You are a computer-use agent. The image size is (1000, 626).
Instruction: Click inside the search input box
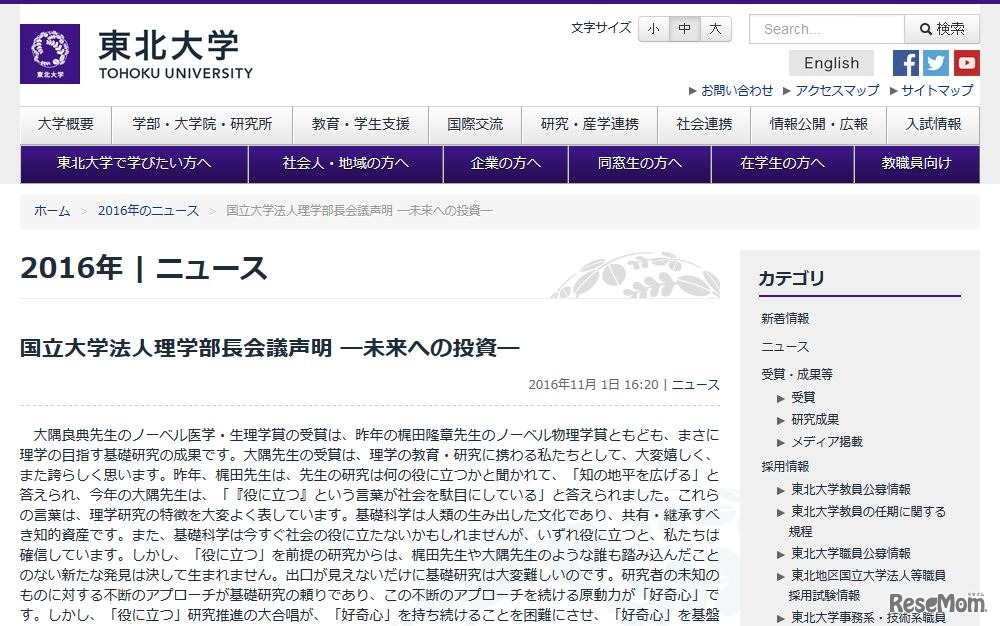pos(826,29)
